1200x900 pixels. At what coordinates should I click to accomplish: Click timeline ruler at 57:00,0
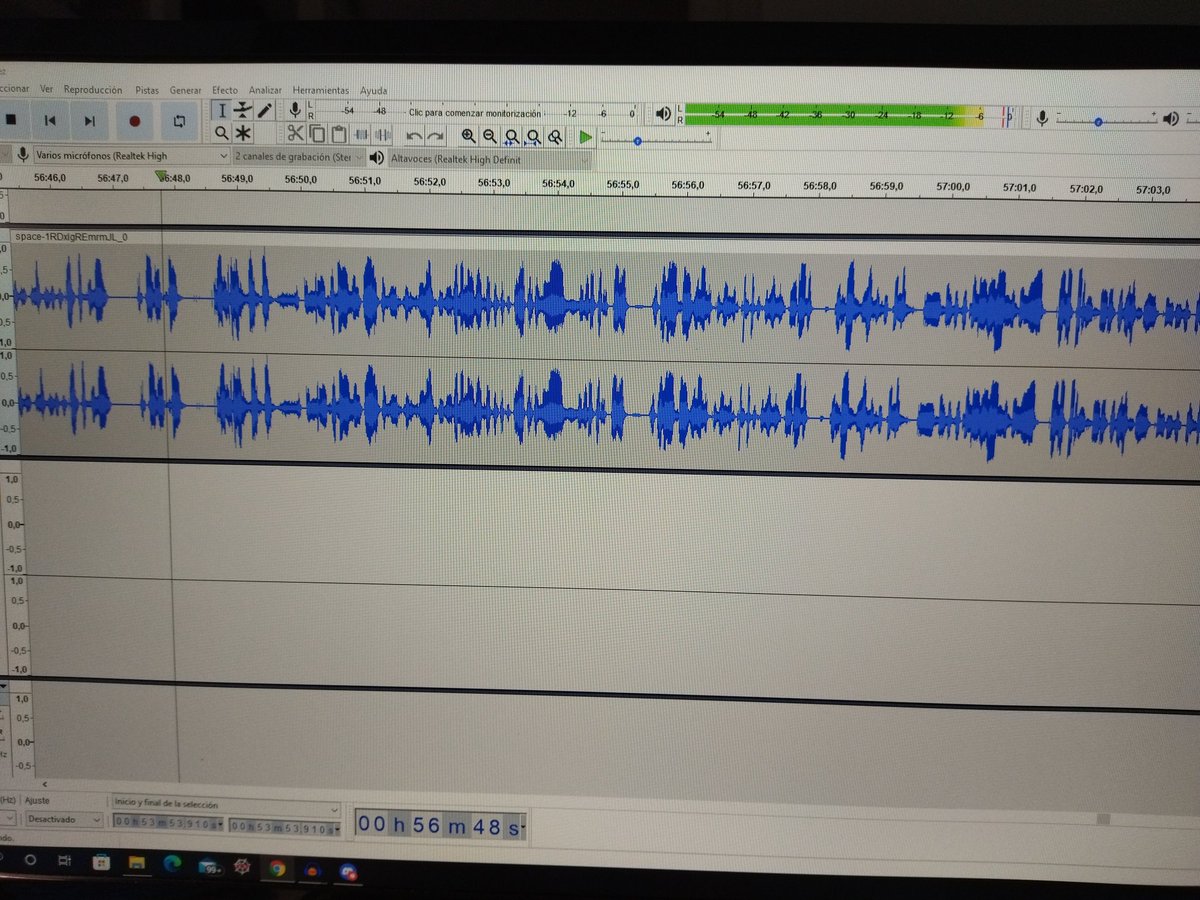click(953, 186)
